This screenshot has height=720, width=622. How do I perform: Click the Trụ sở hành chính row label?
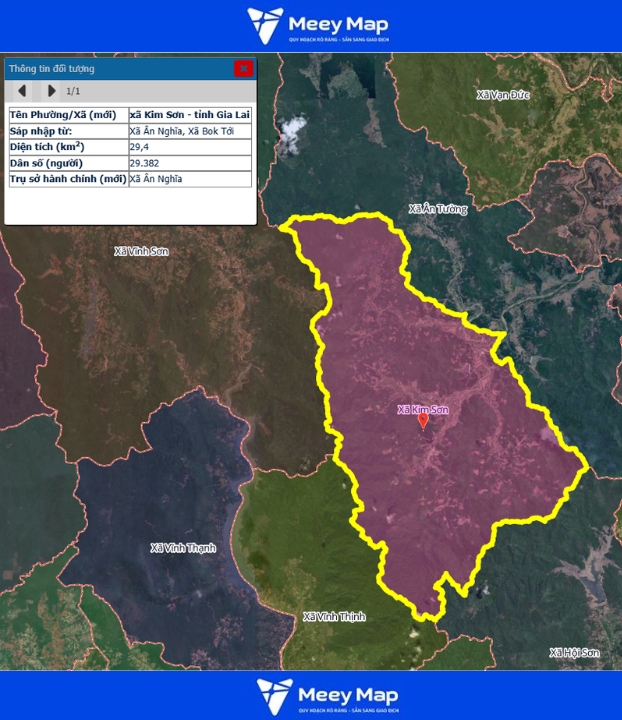68,179
